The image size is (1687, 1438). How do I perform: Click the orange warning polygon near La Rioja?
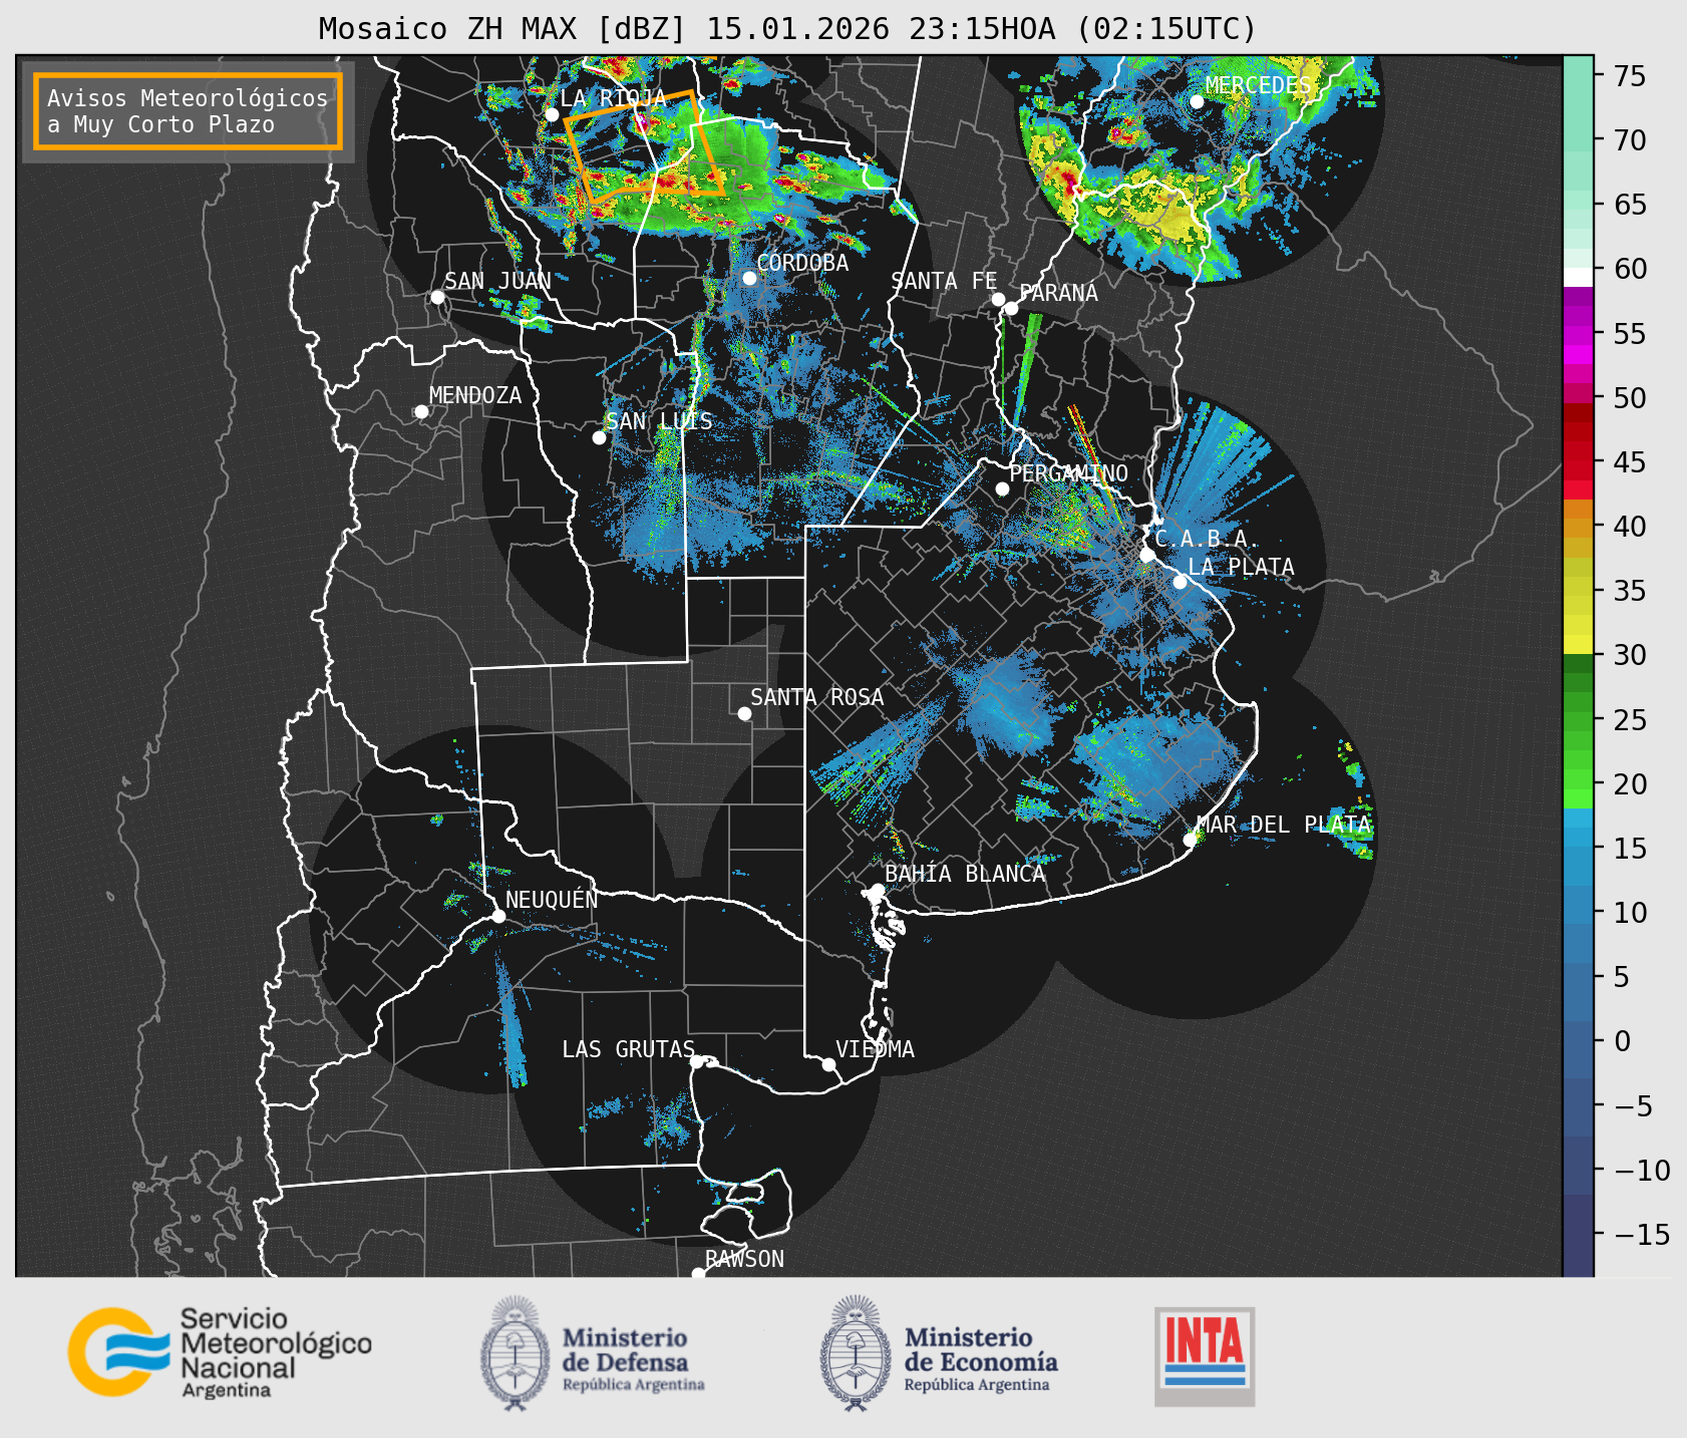coord(645,147)
